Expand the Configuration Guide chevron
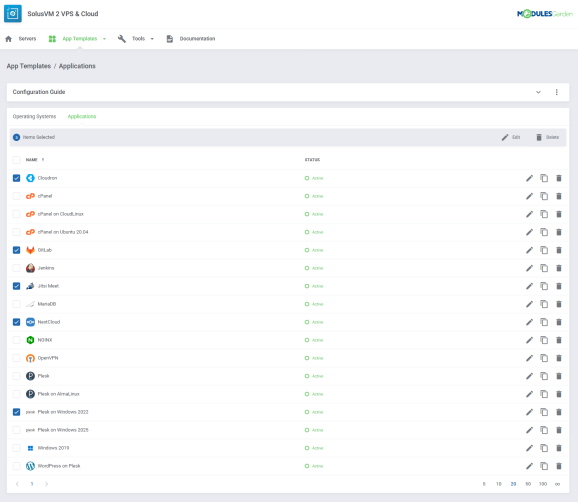Screen dimensions: 578x502 click(538, 92)
